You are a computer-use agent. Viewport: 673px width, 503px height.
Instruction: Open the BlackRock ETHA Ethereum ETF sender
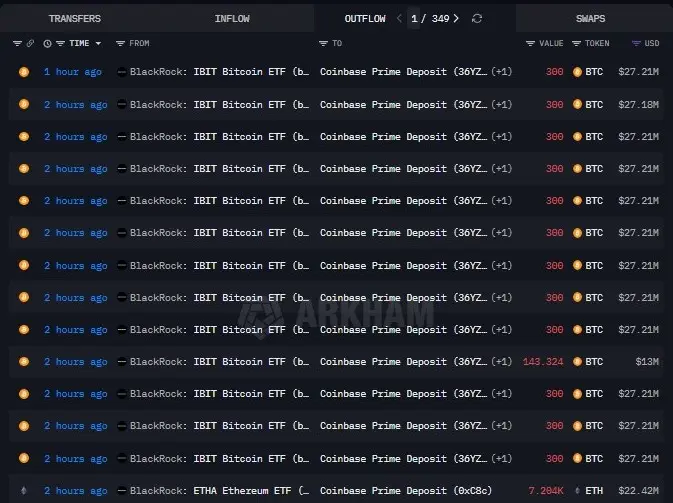pyautogui.click(x=219, y=490)
